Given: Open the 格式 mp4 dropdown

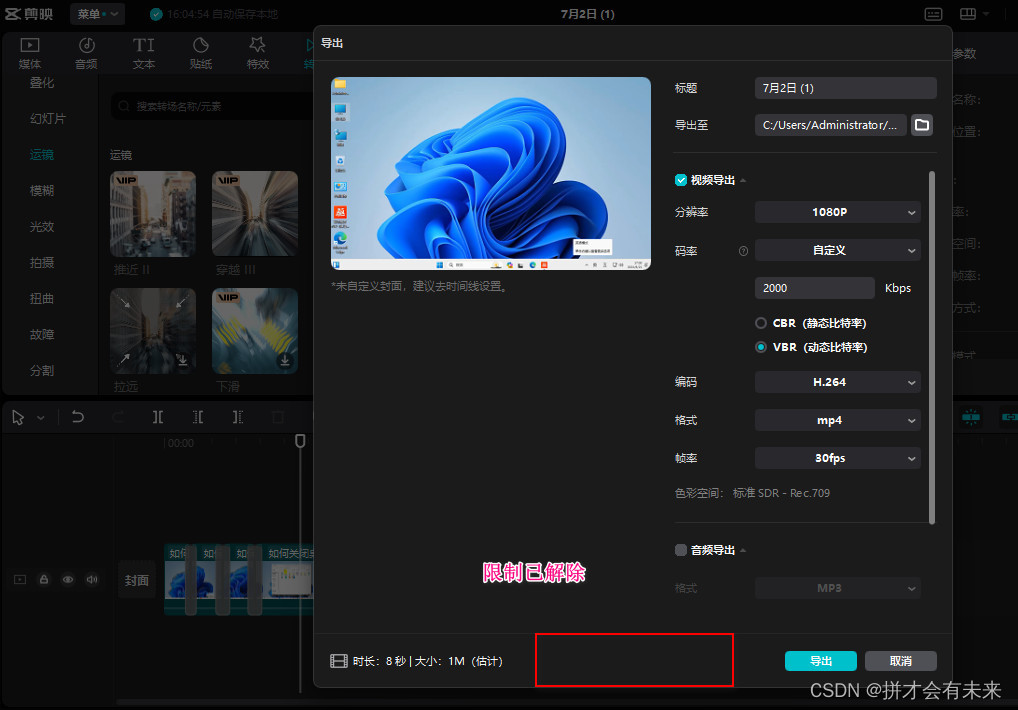Looking at the screenshot, I should coord(838,421).
